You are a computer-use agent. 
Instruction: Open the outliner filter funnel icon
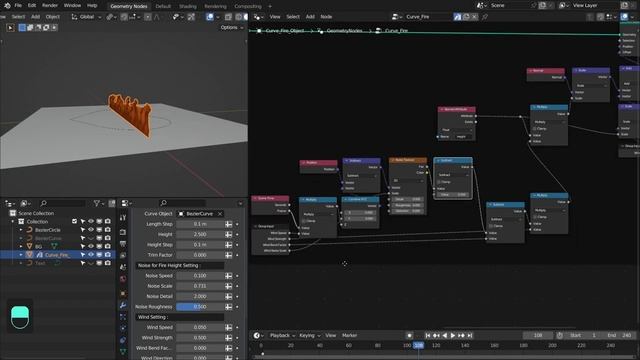[x=98, y=203]
